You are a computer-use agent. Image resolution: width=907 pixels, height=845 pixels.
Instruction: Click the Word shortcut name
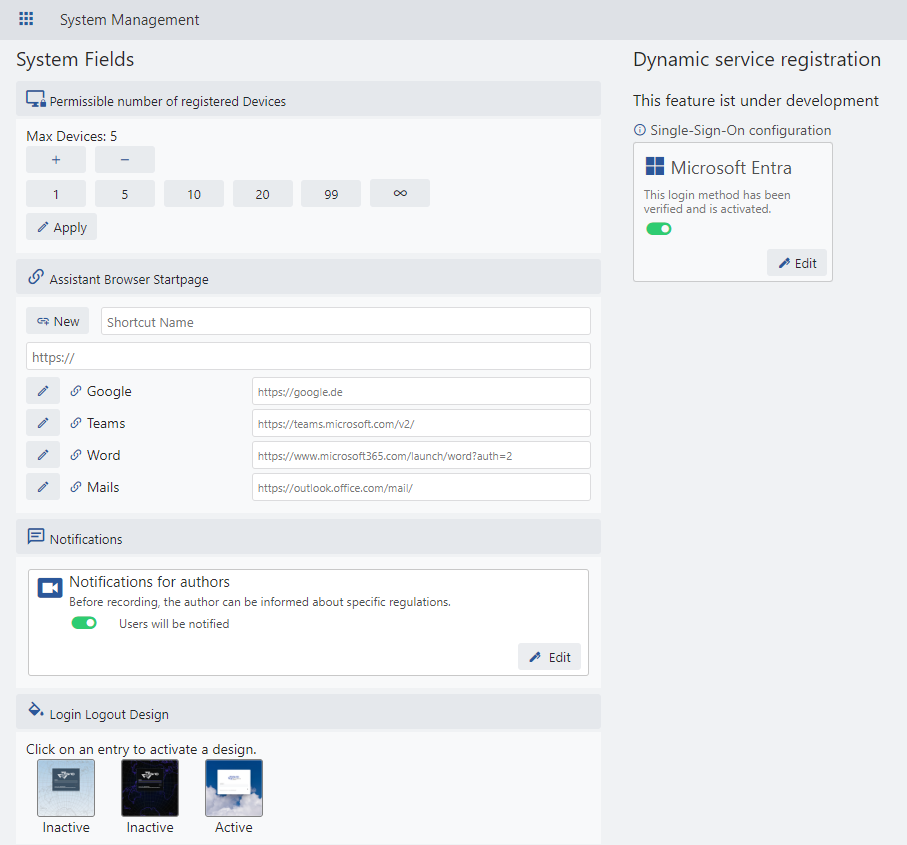point(104,455)
